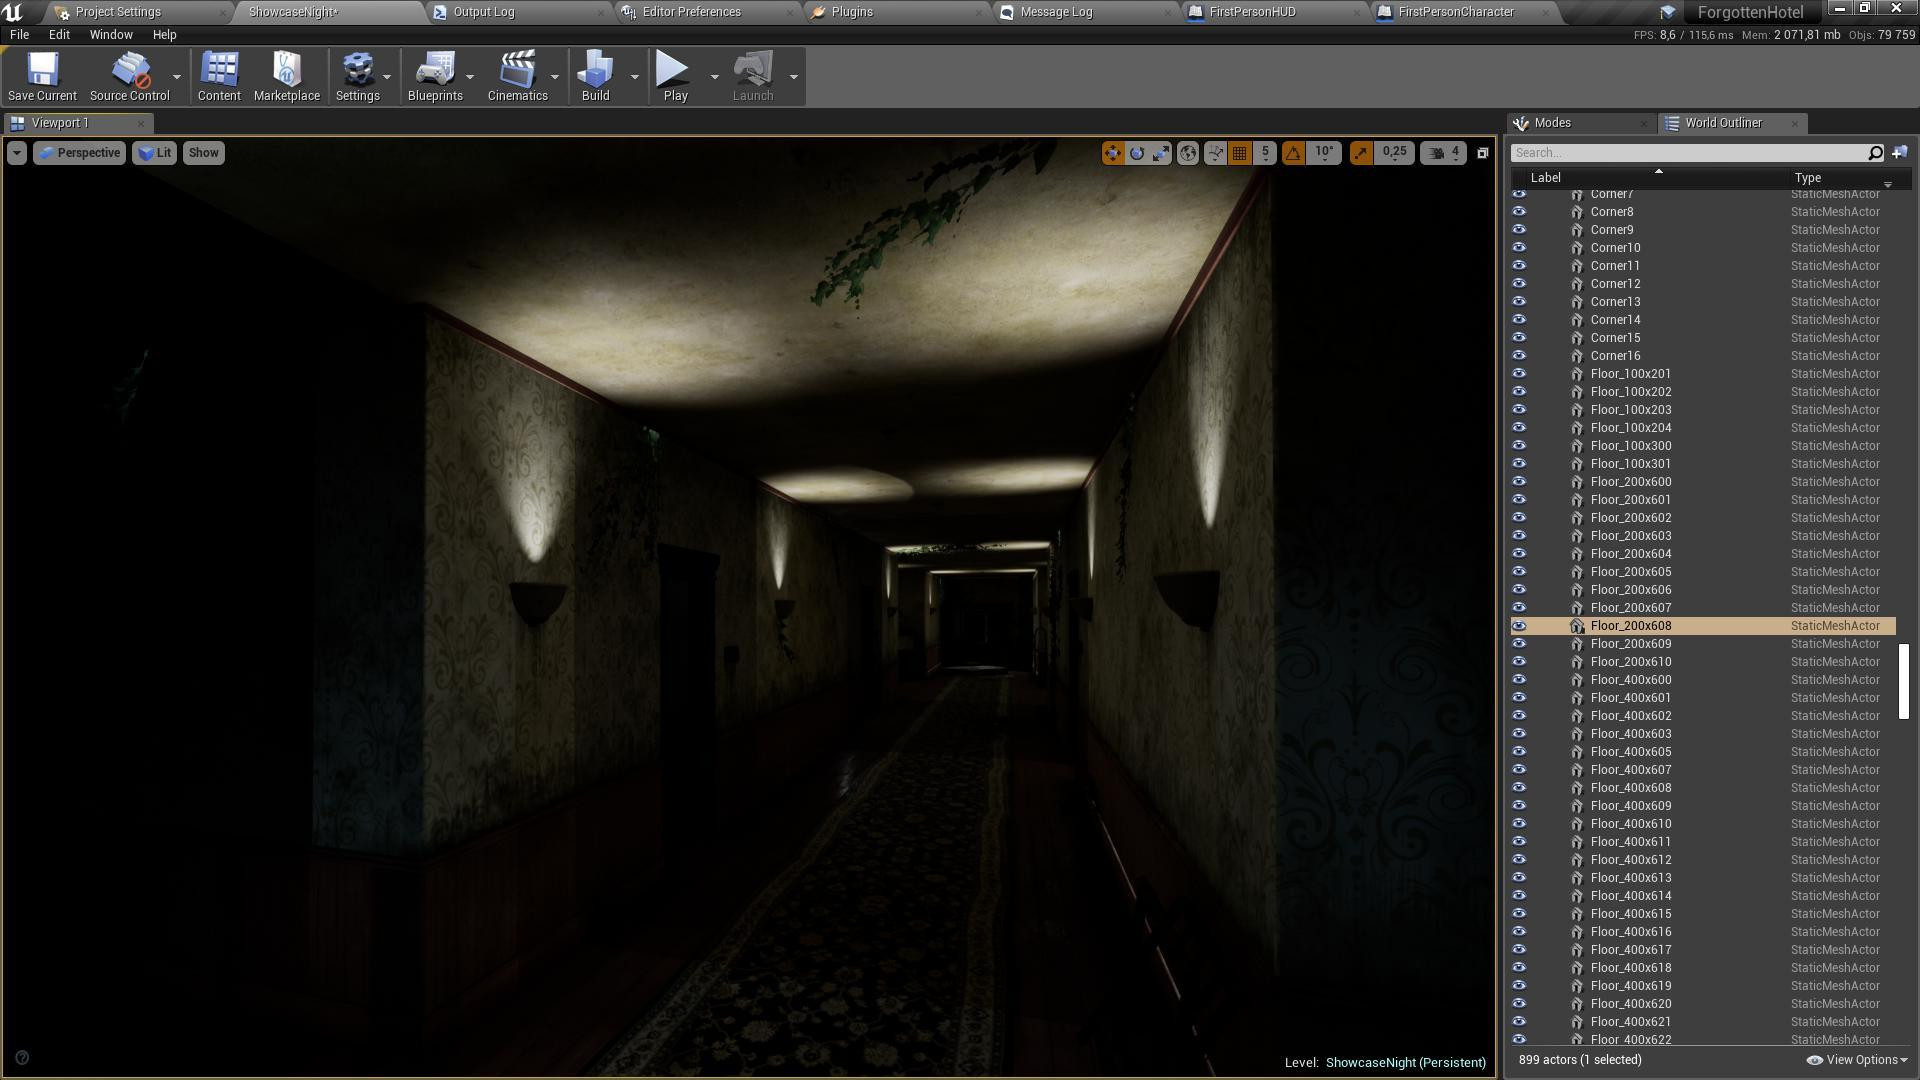Toggle world/local coordinate system icon

1187,153
